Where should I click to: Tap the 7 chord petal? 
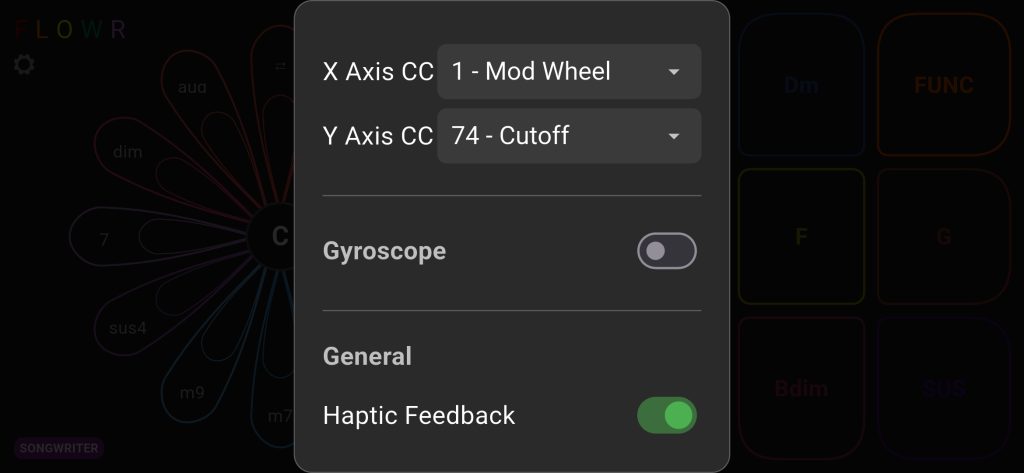click(x=104, y=240)
